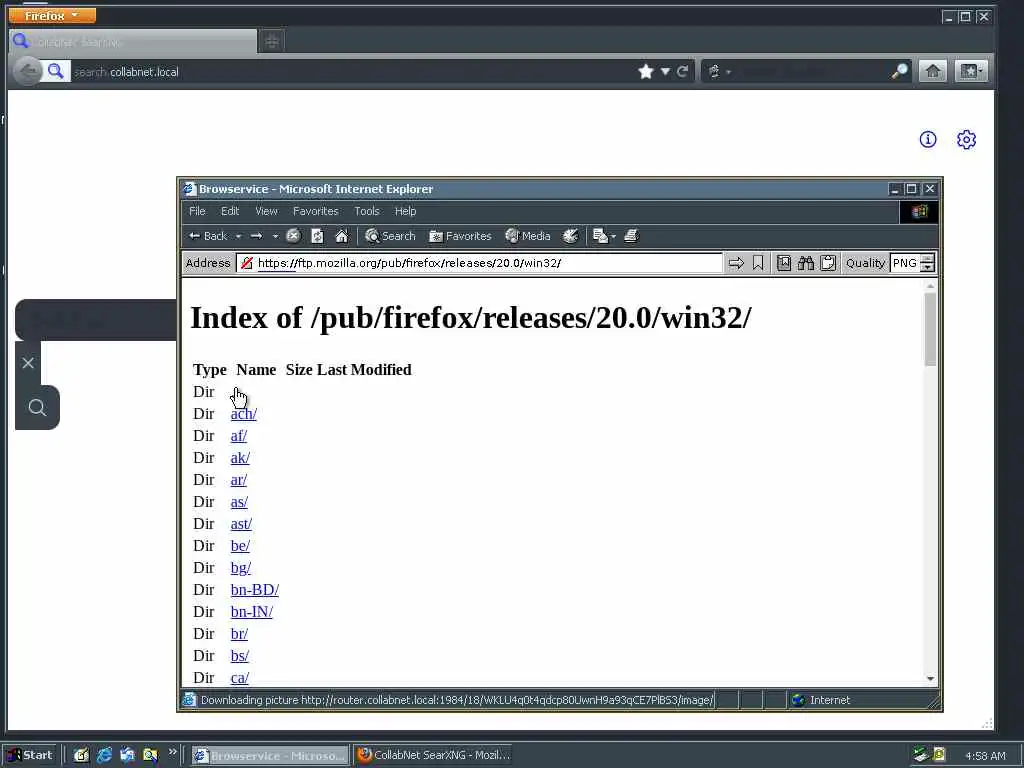Click the Back button in Internet Explorer
Viewport: 1024px width, 768px height.
tap(208, 236)
